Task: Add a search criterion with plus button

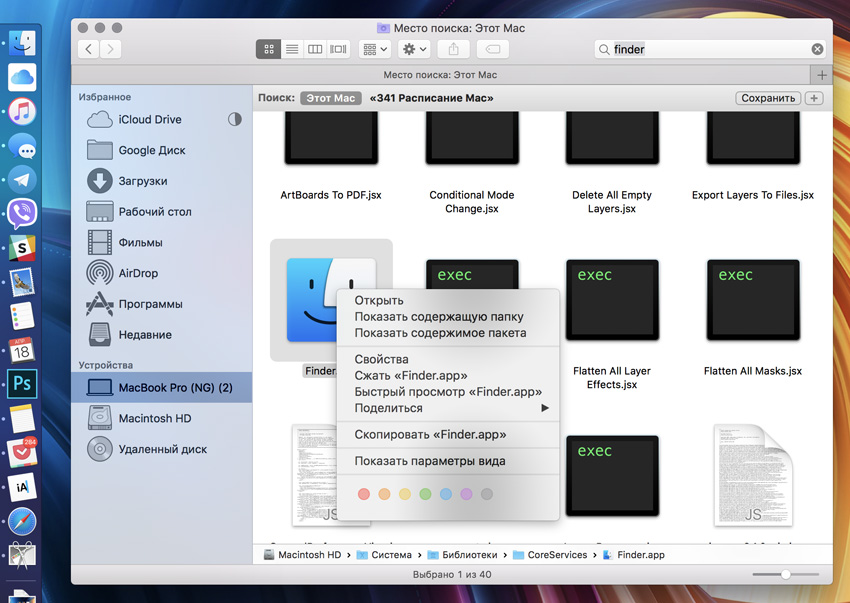Action: click(814, 98)
